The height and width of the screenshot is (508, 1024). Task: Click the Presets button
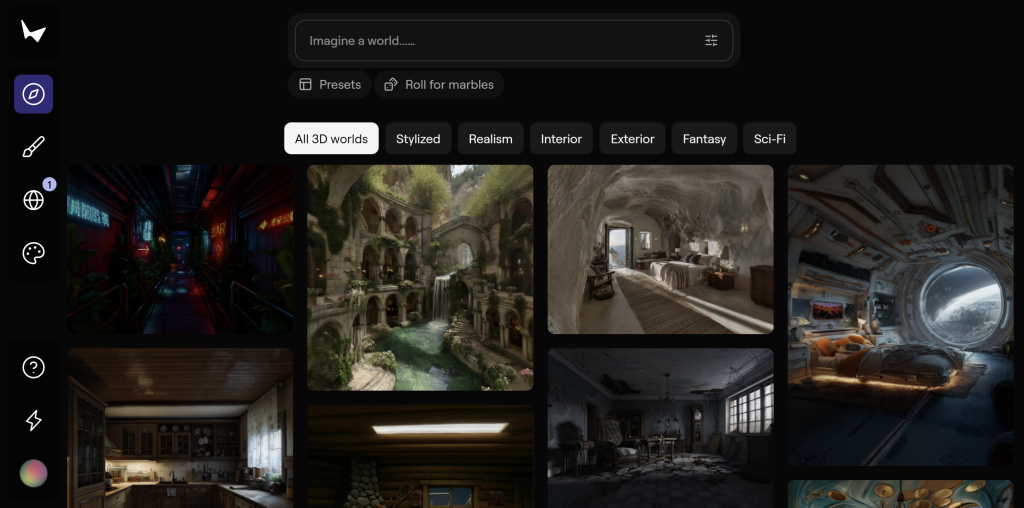[329, 85]
